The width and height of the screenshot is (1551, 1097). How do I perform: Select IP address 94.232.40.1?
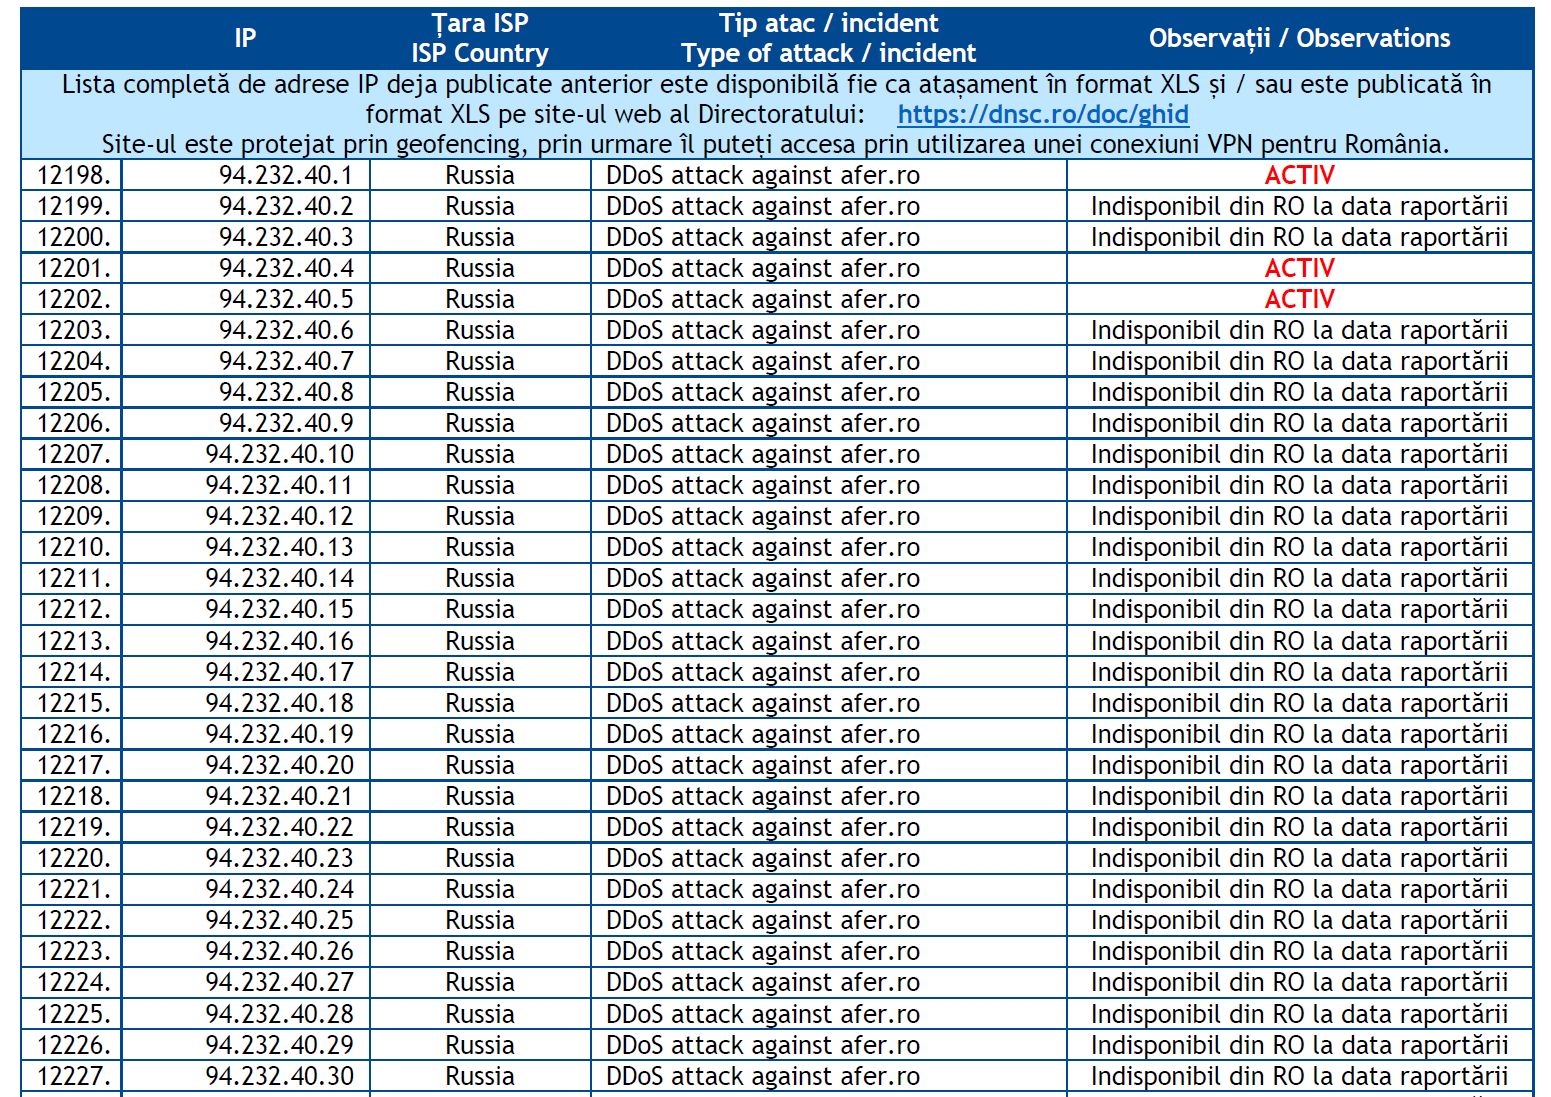(286, 175)
